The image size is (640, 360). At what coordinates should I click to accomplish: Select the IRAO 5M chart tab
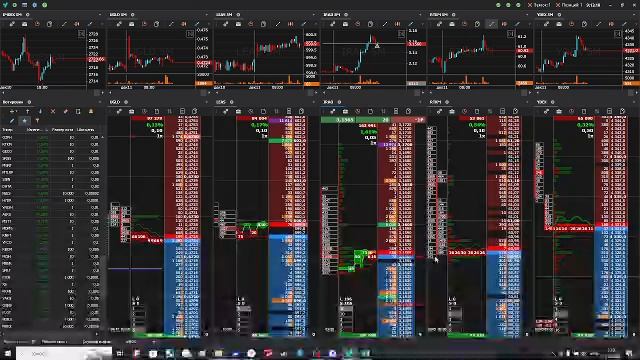(x=331, y=15)
